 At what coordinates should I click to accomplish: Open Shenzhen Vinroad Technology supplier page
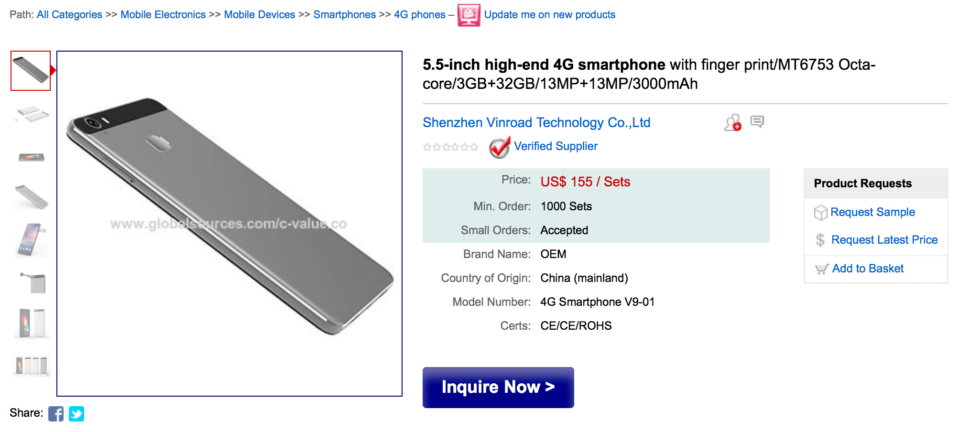click(537, 123)
